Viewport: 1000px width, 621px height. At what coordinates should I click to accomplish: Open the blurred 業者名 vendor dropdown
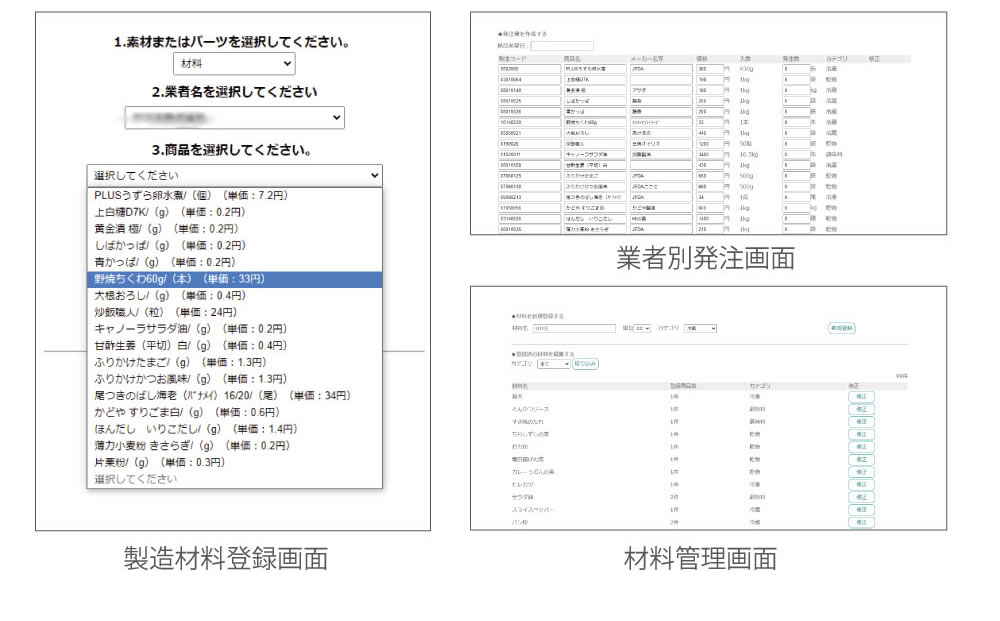[x=234, y=117]
